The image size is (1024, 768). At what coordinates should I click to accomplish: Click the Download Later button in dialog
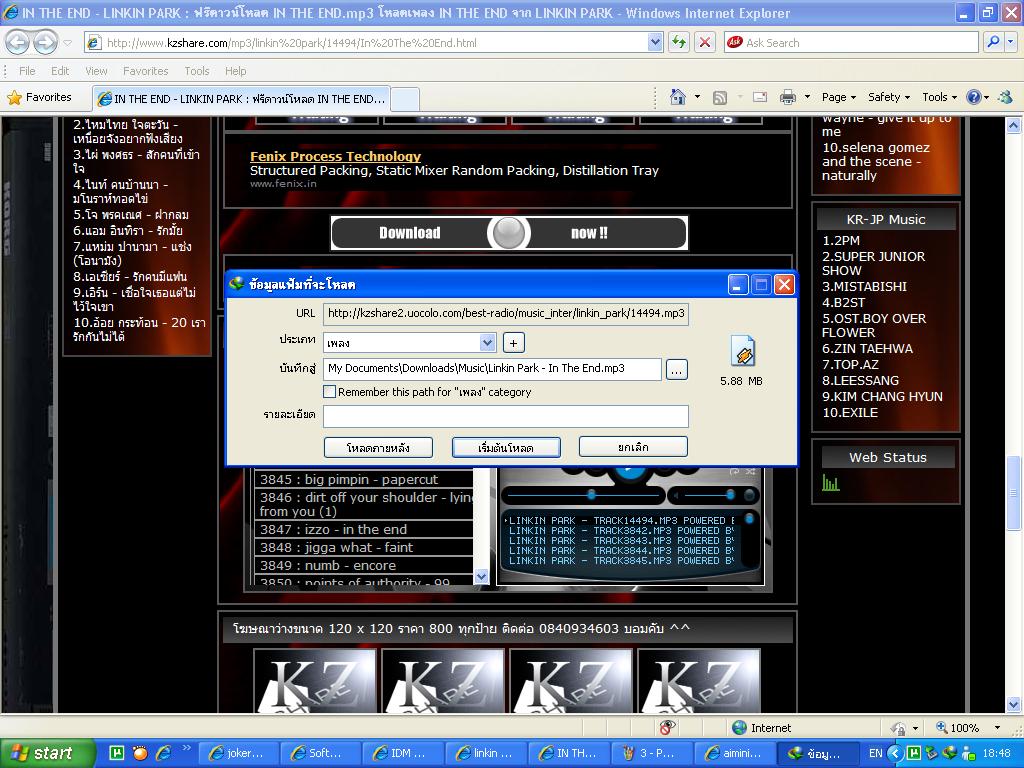378,447
